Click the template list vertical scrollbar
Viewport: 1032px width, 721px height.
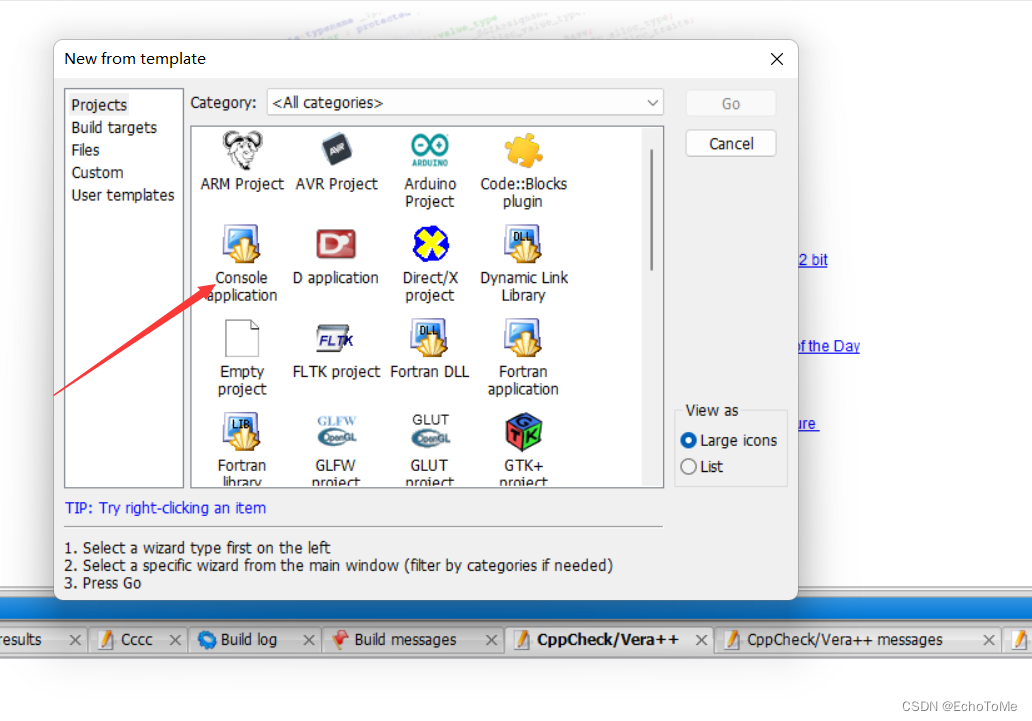coord(652,209)
